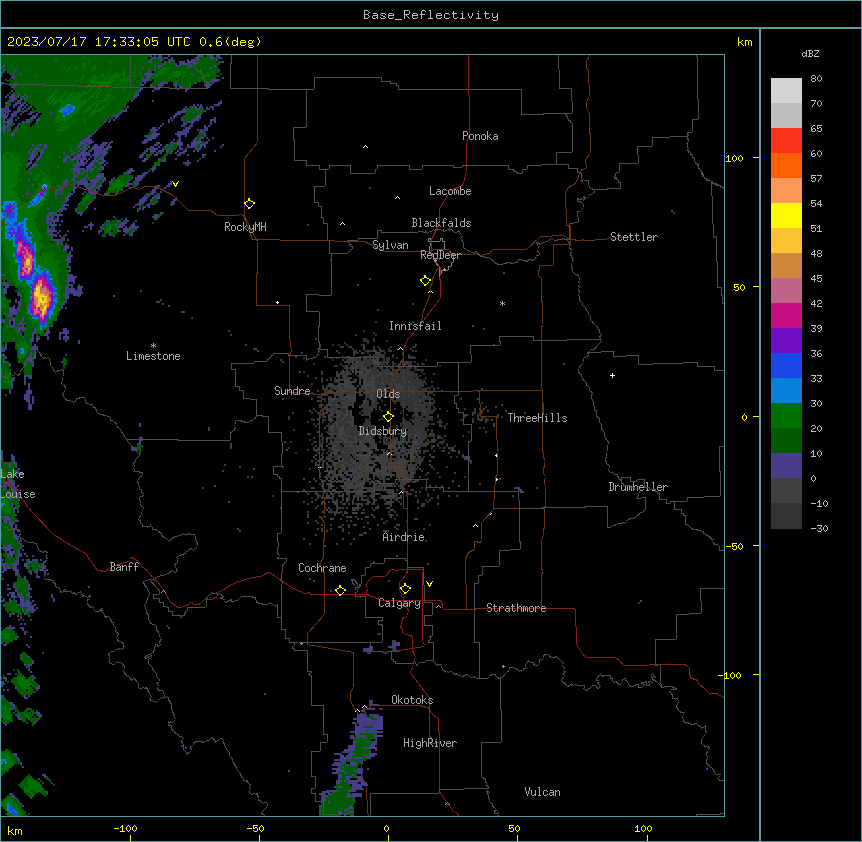
Task: Select the Airdrie label
Action: pos(404,537)
